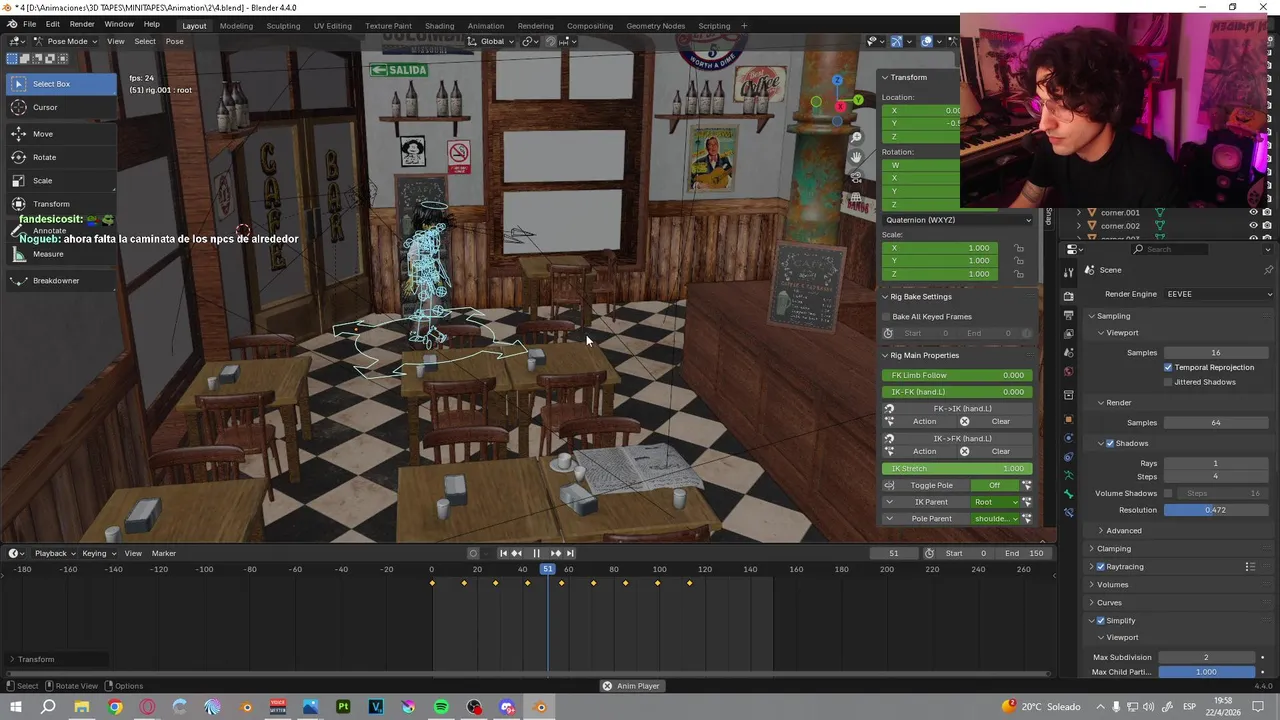Enable the Volume Shadows checkbox
The width and height of the screenshot is (1280, 720).
pos(1168,493)
